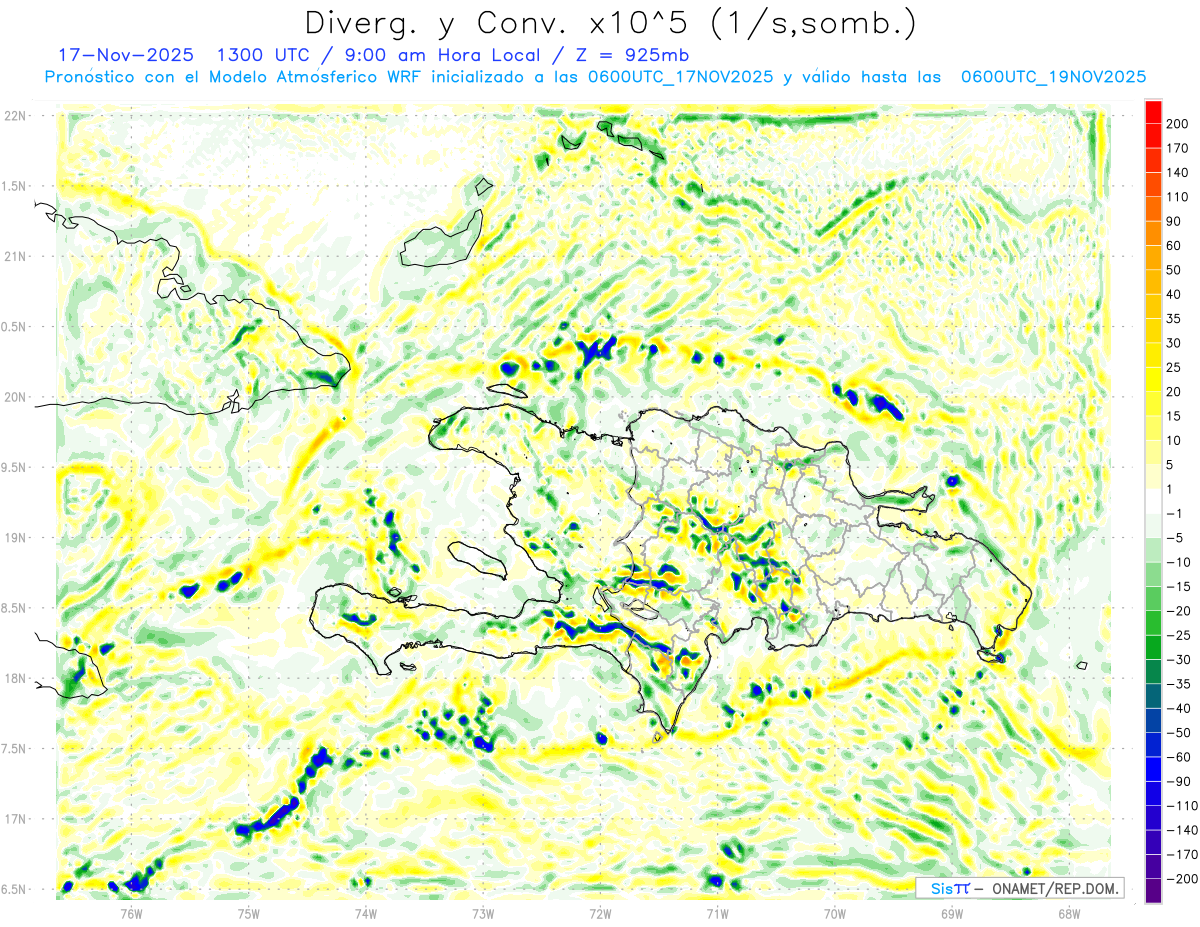
Task: Click the -90 value on the color scale
Action: [x=1180, y=781]
